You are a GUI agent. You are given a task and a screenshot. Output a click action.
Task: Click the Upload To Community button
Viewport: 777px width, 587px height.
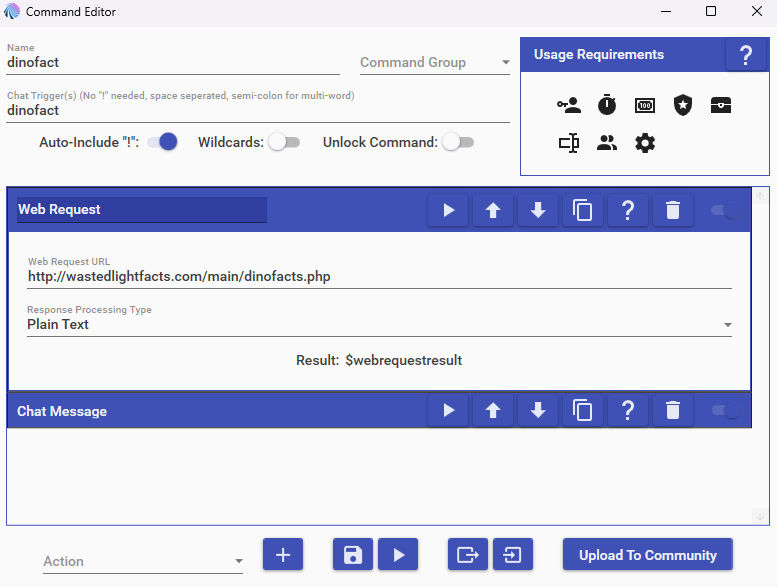pos(647,555)
